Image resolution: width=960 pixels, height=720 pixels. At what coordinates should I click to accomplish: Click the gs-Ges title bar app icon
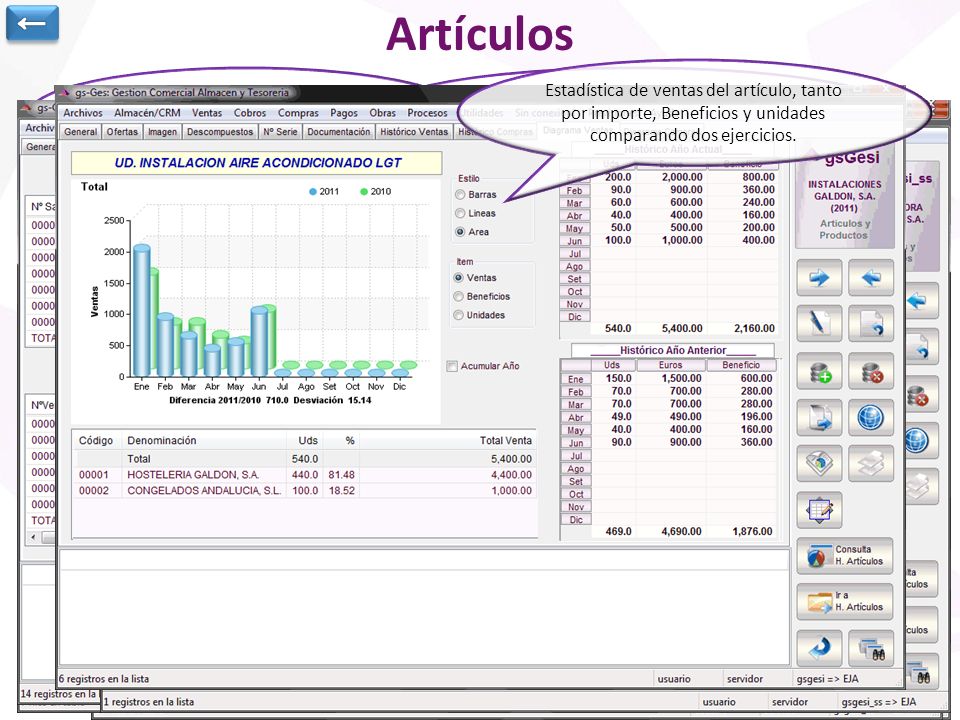[x=66, y=92]
